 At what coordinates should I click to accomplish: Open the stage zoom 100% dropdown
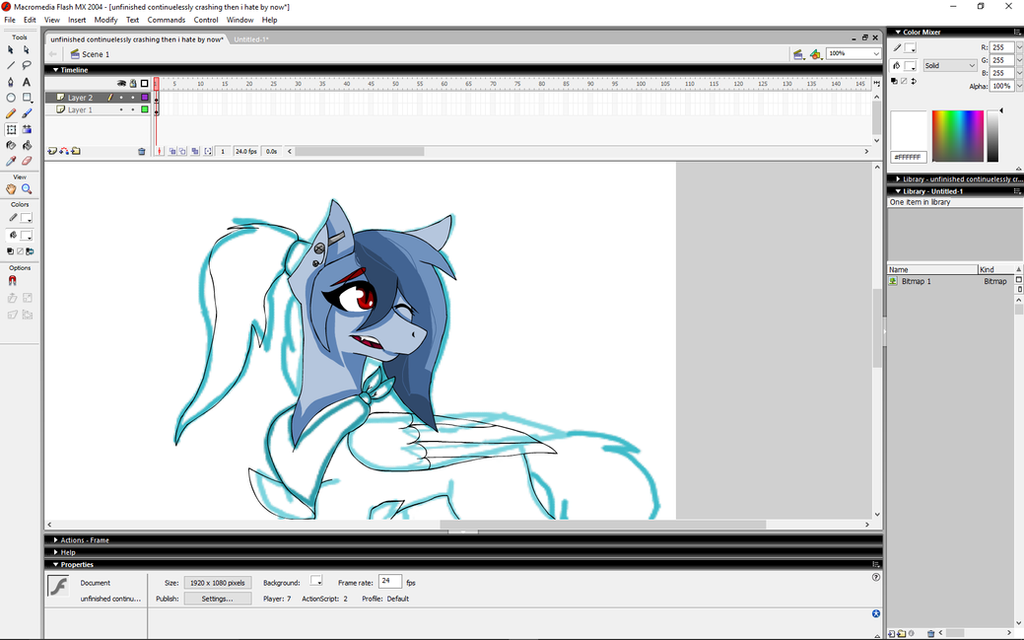pyautogui.click(x=875, y=54)
